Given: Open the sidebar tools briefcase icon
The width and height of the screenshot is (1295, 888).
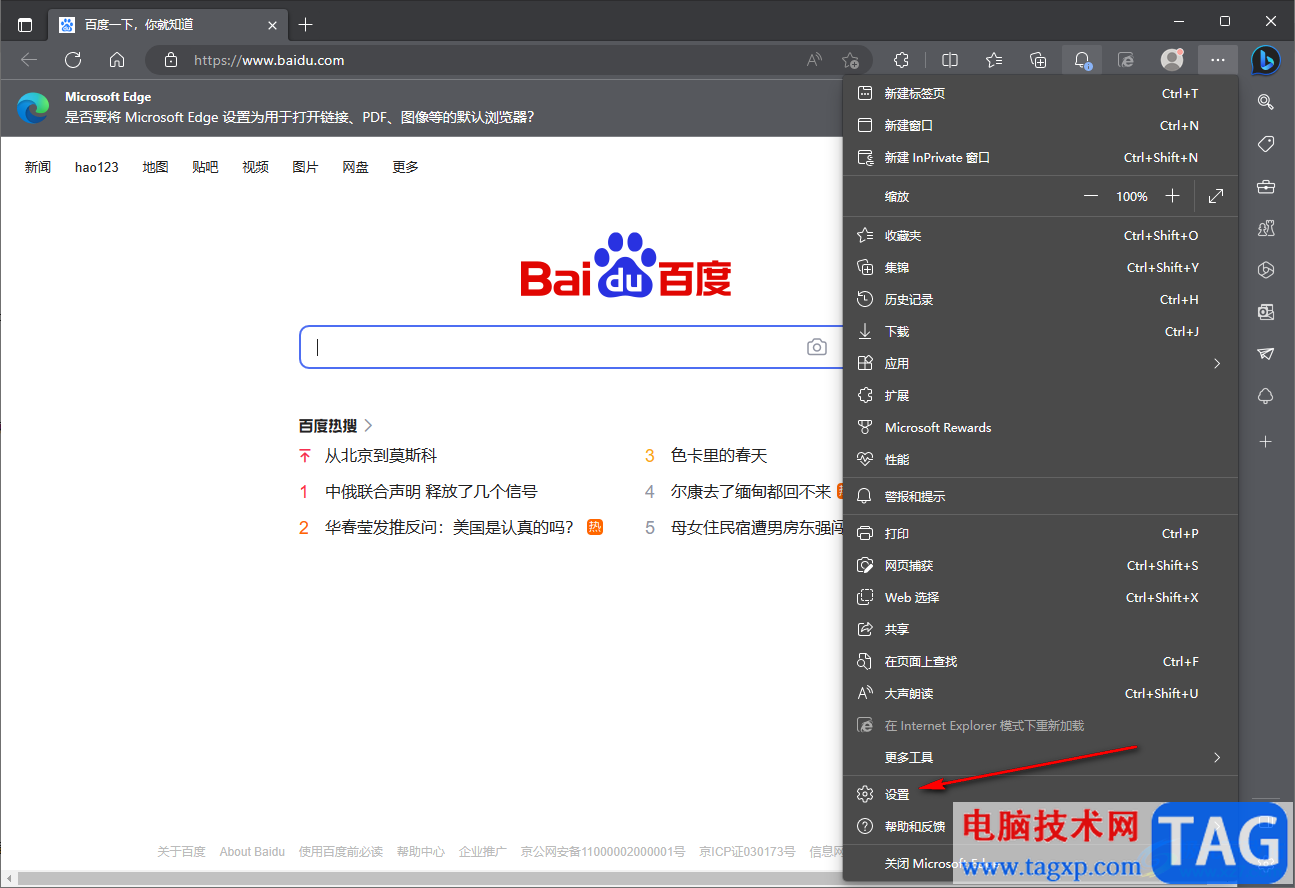Looking at the screenshot, I should [1265, 186].
